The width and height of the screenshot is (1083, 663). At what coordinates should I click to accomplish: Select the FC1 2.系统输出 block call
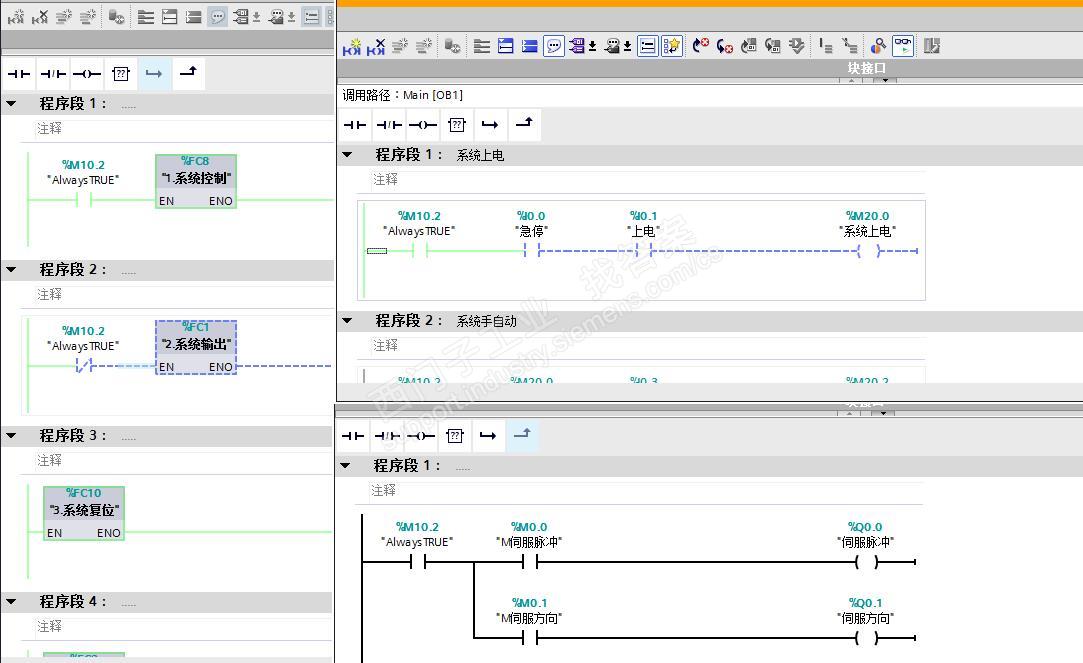(196, 347)
